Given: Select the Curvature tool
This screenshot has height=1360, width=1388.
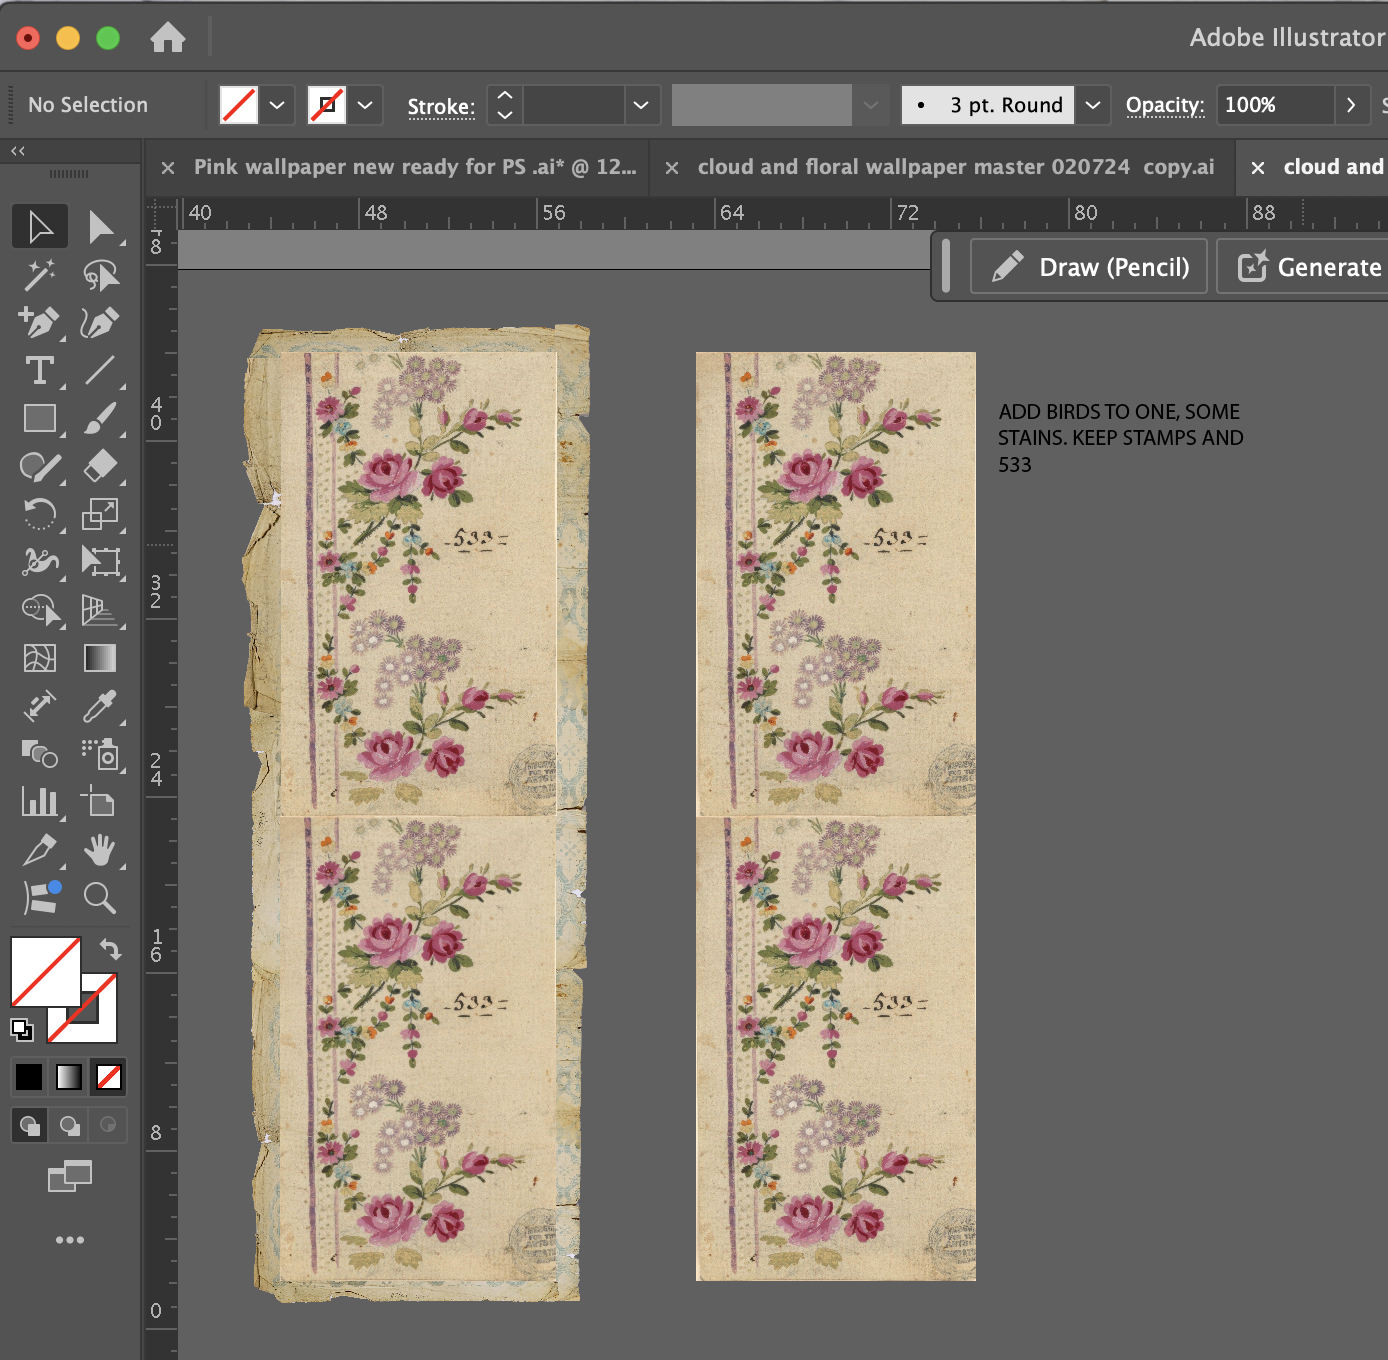Looking at the screenshot, I should click(x=100, y=323).
